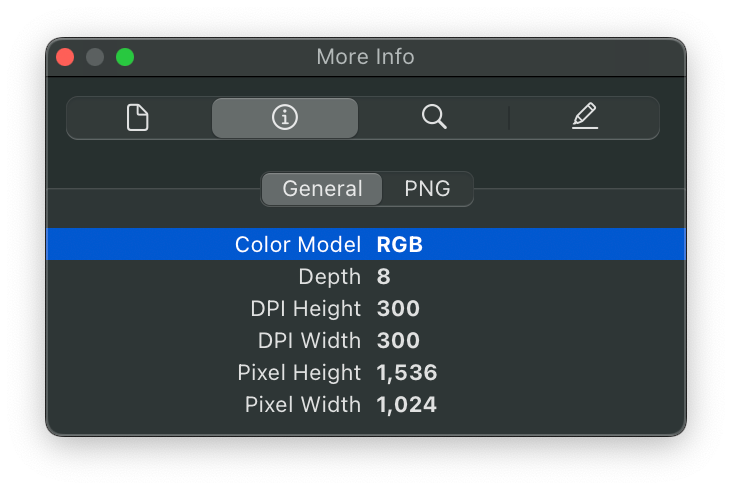The height and width of the screenshot is (490, 732).
Task: Select the More Info circled-i icon
Action: pyautogui.click(x=285, y=118)
